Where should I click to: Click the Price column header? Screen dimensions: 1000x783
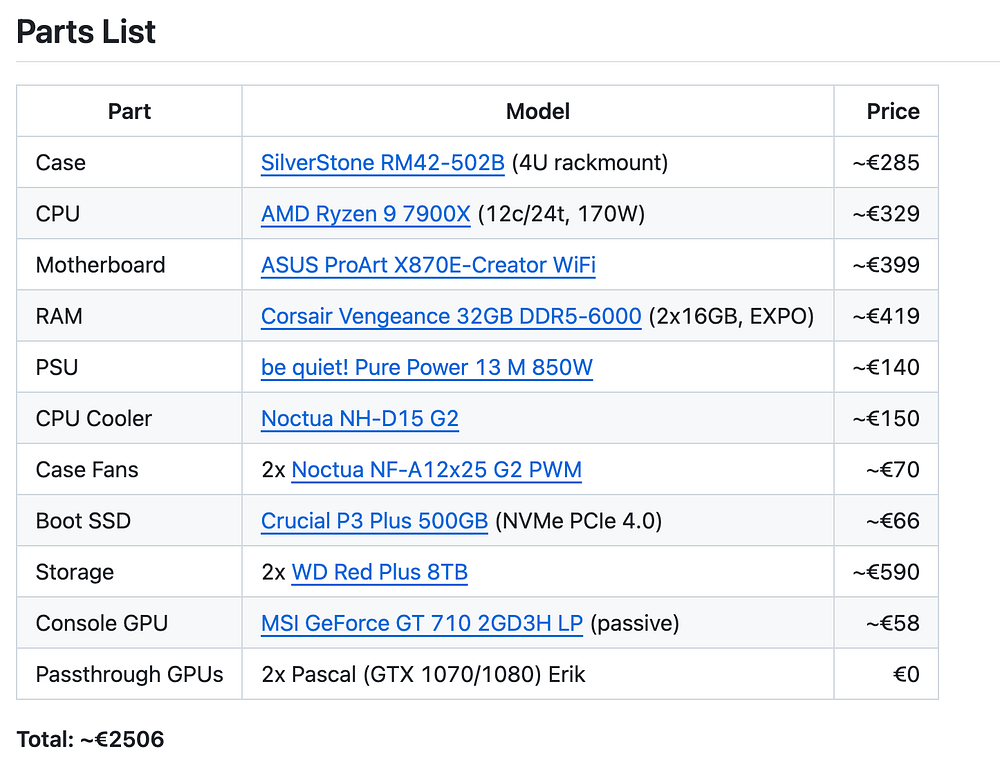tap(892, 111)
